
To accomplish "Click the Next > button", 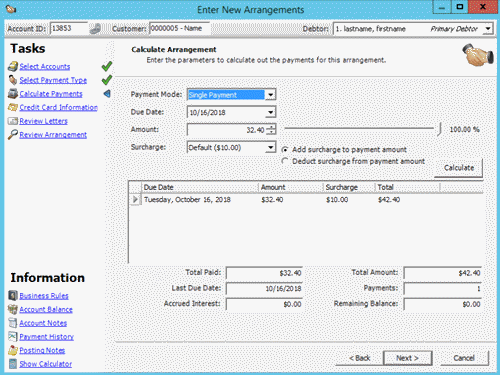I will click(408, 358).
